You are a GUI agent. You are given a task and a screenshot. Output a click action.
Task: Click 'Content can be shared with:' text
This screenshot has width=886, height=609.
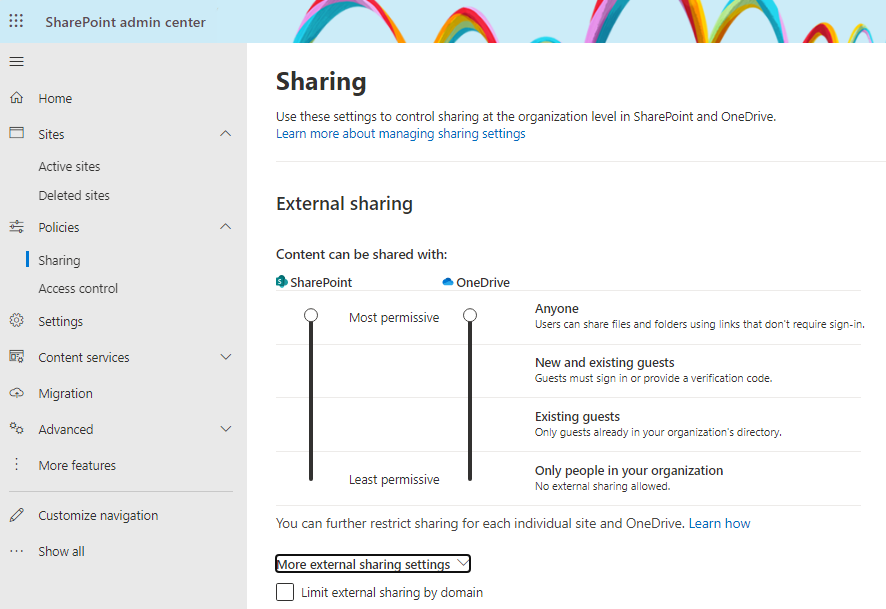click(362, 255)
